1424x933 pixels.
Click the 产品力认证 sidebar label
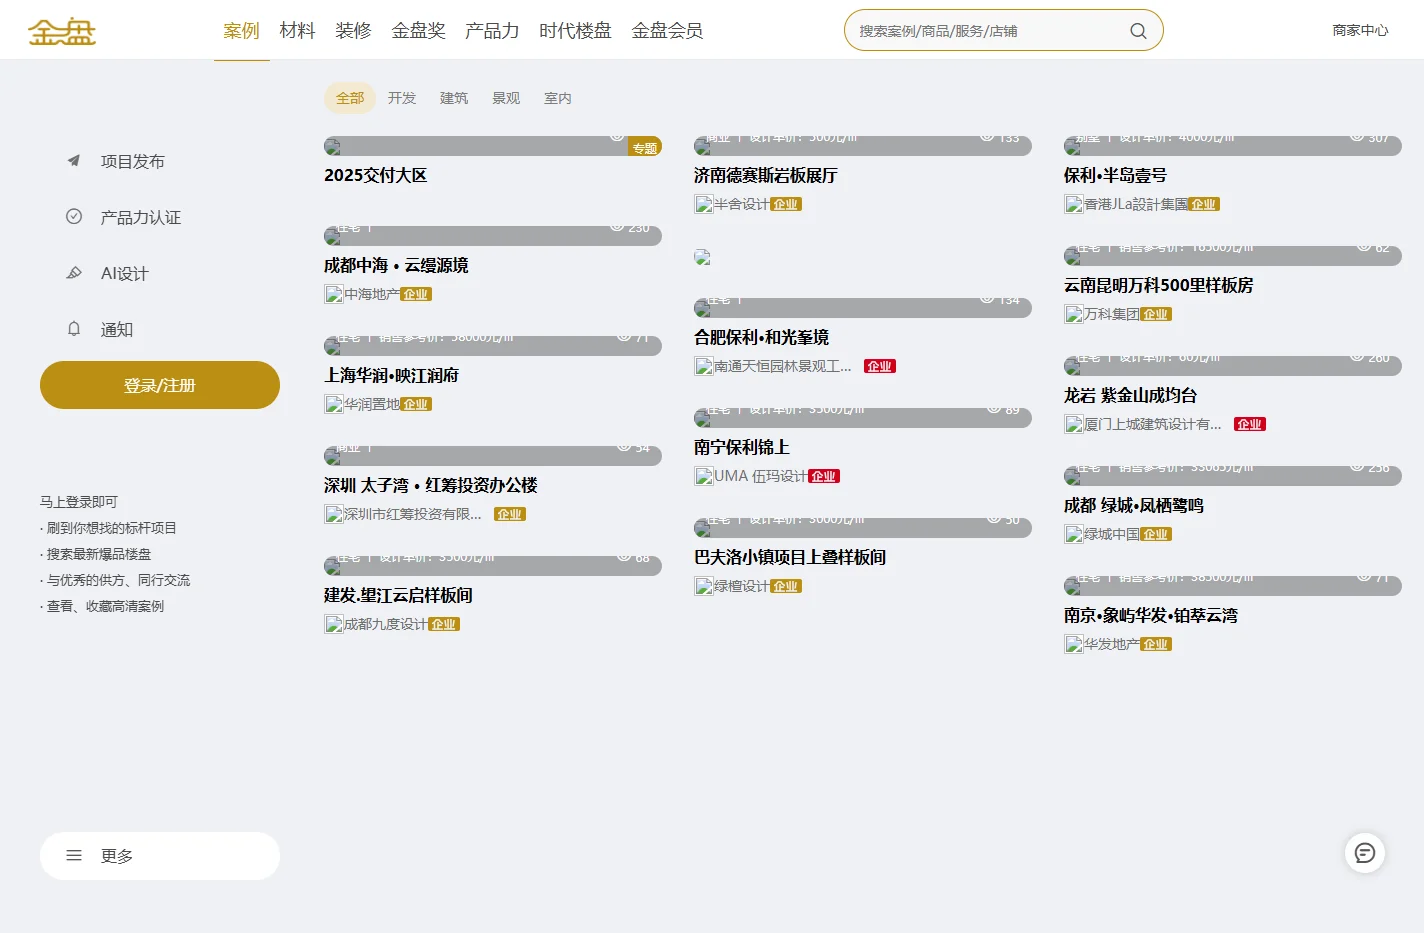141,217
